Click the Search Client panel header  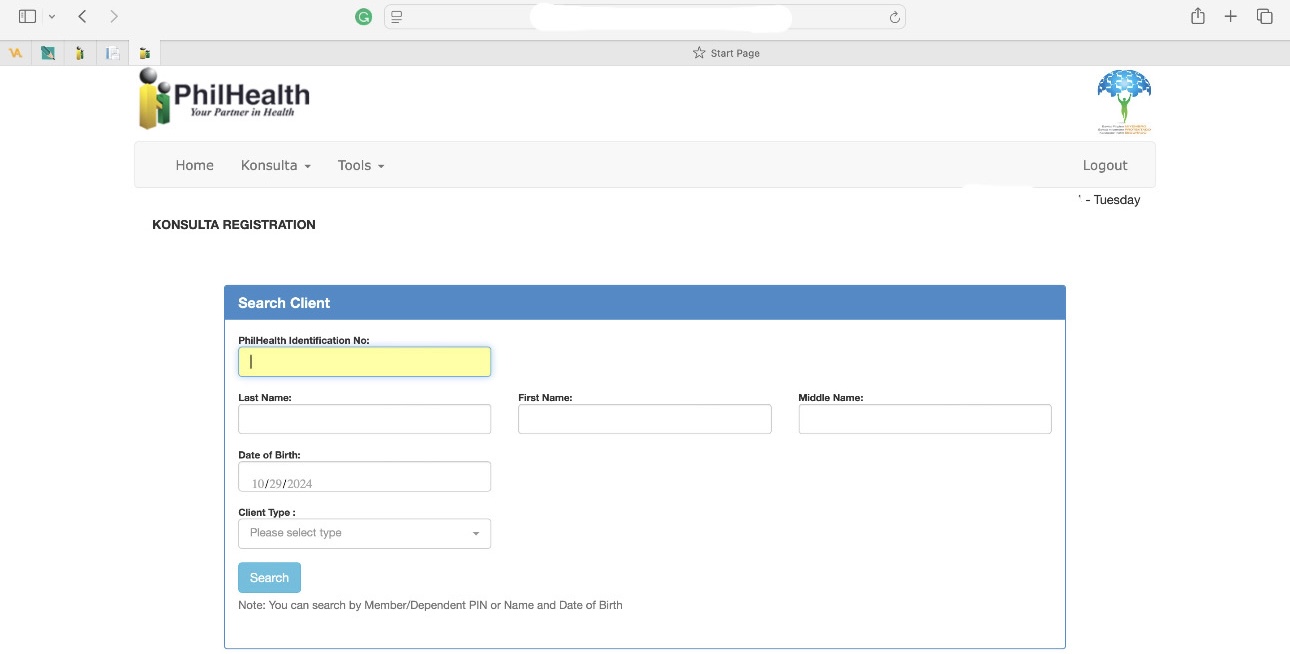coord(644,303)
